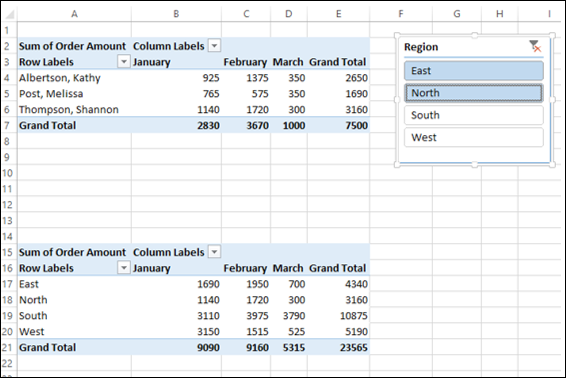Select column H header

[500, 14]
